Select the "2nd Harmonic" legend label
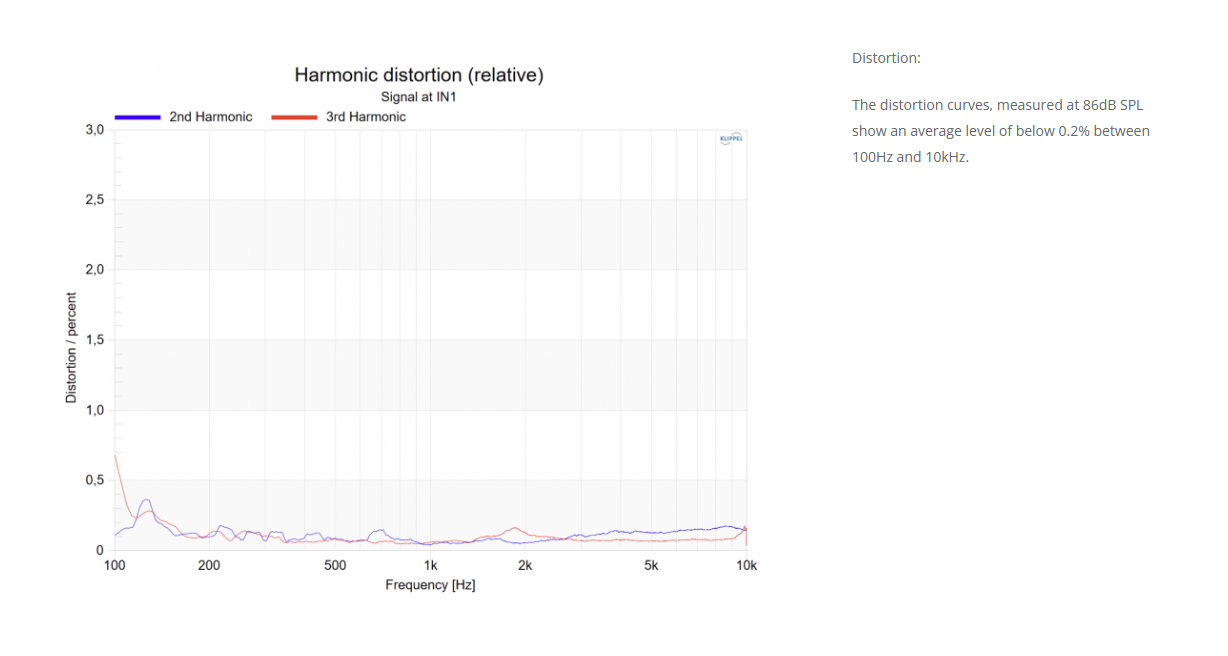Screen dimensions: 1228x656 (x=210, y=117)
